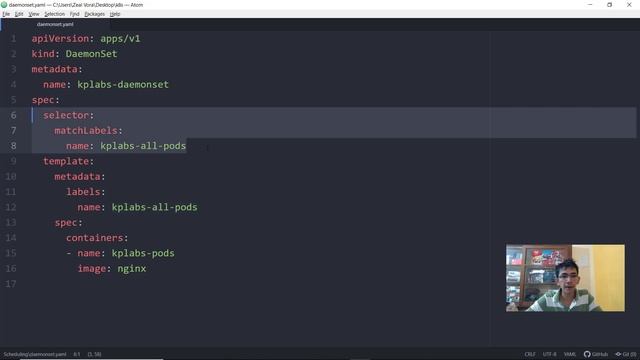
Task: Click the 'DaemonSet' kind value
Action: (x=91, y=54)
